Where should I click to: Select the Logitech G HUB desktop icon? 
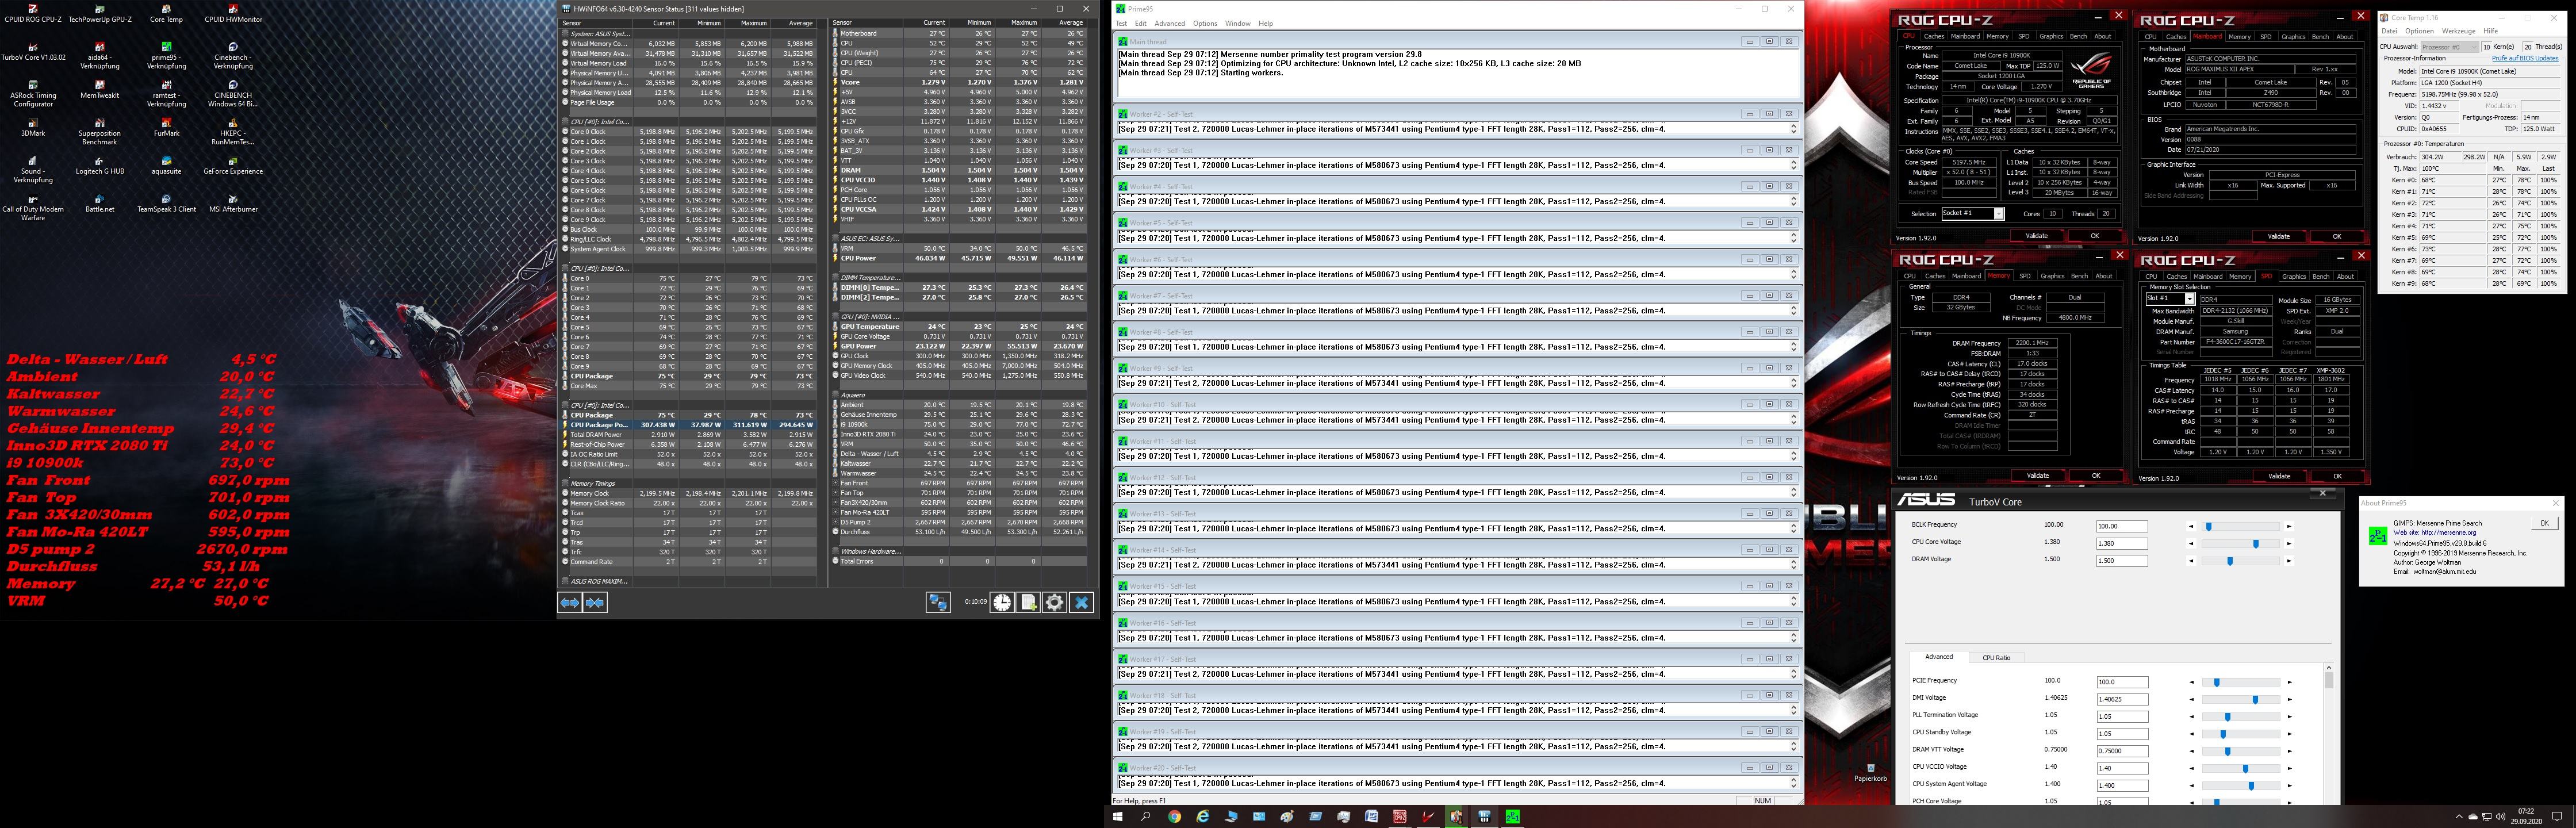point(100,165)
